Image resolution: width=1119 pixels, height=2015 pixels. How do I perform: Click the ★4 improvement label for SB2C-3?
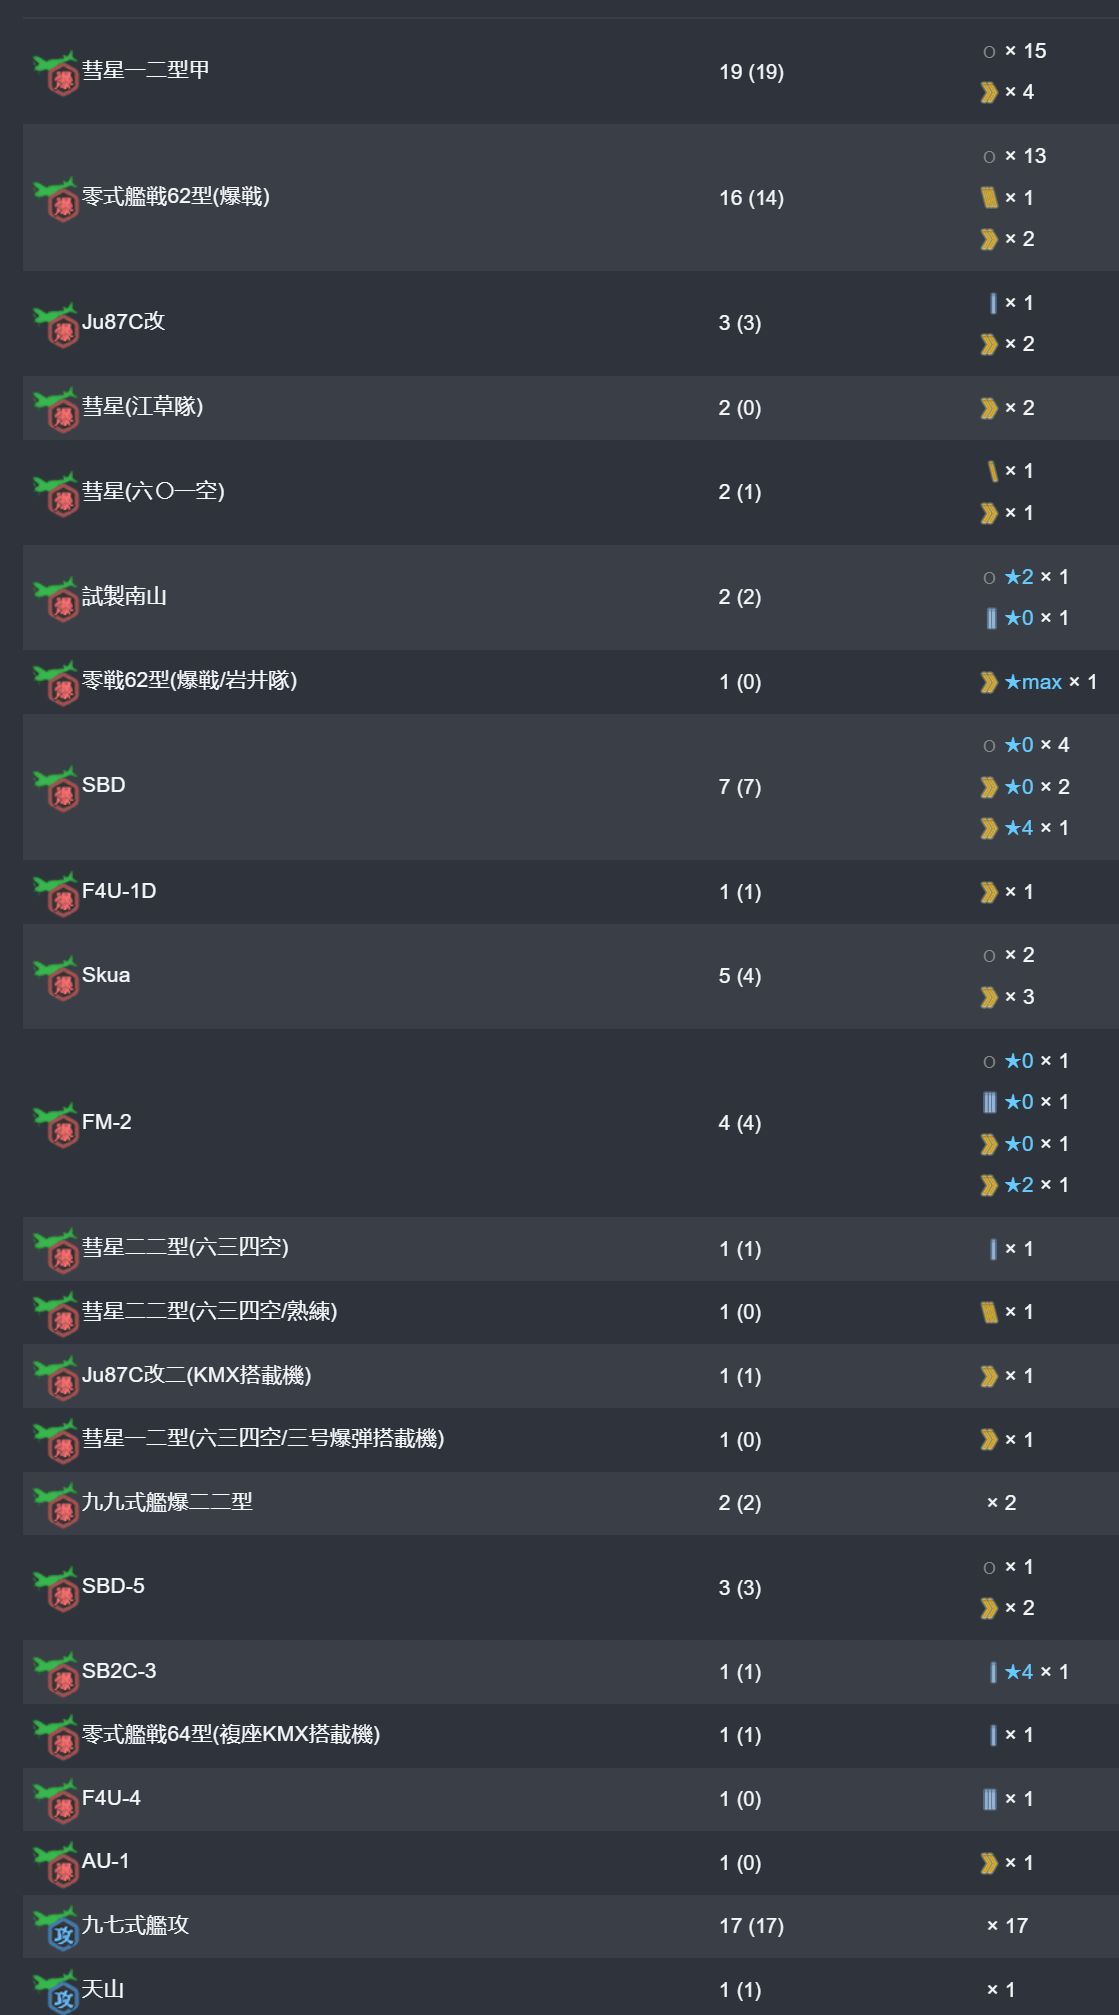pyautogui.click(x=1019, y=1671)
